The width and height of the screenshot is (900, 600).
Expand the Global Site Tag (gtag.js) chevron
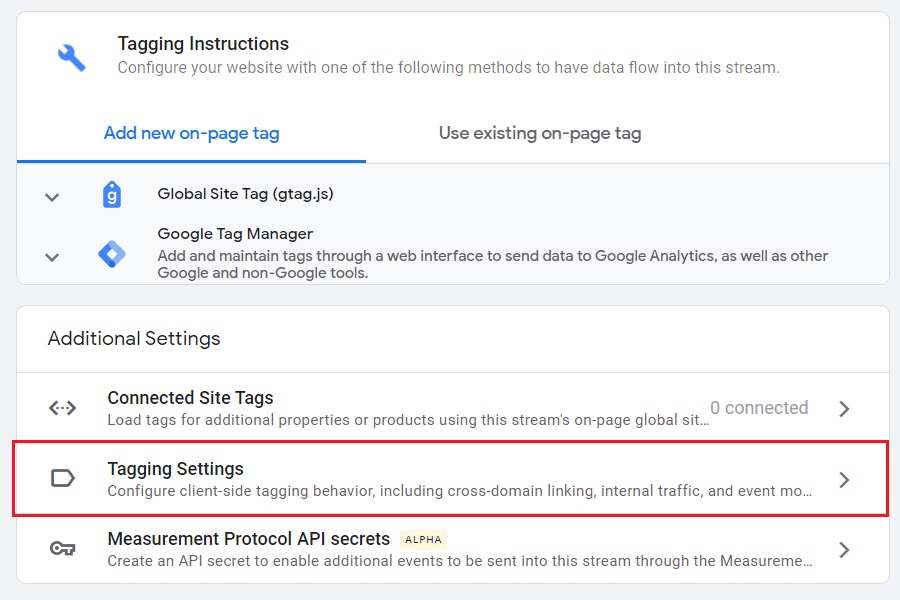52,198
